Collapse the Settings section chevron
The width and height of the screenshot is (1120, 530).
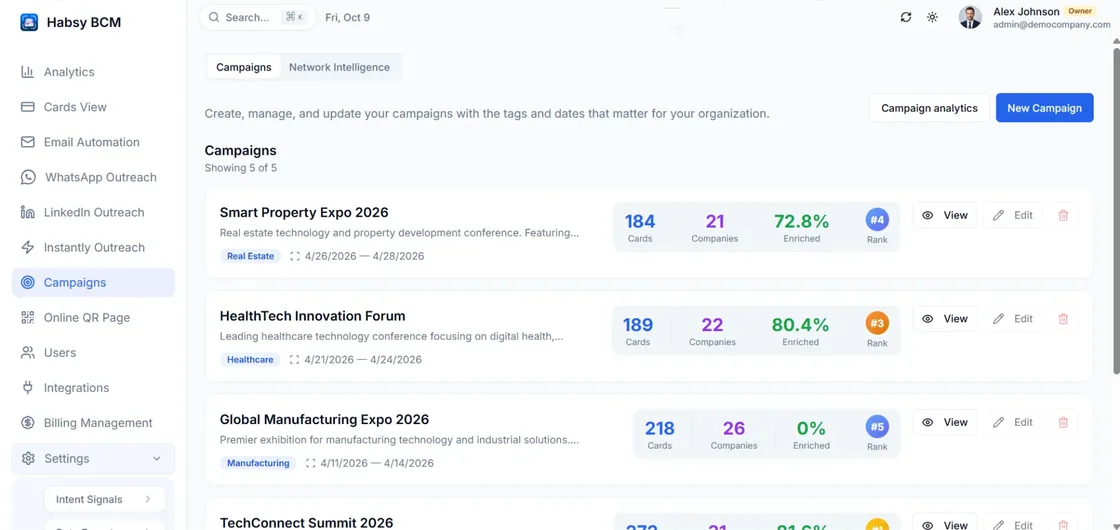[156, 458]
